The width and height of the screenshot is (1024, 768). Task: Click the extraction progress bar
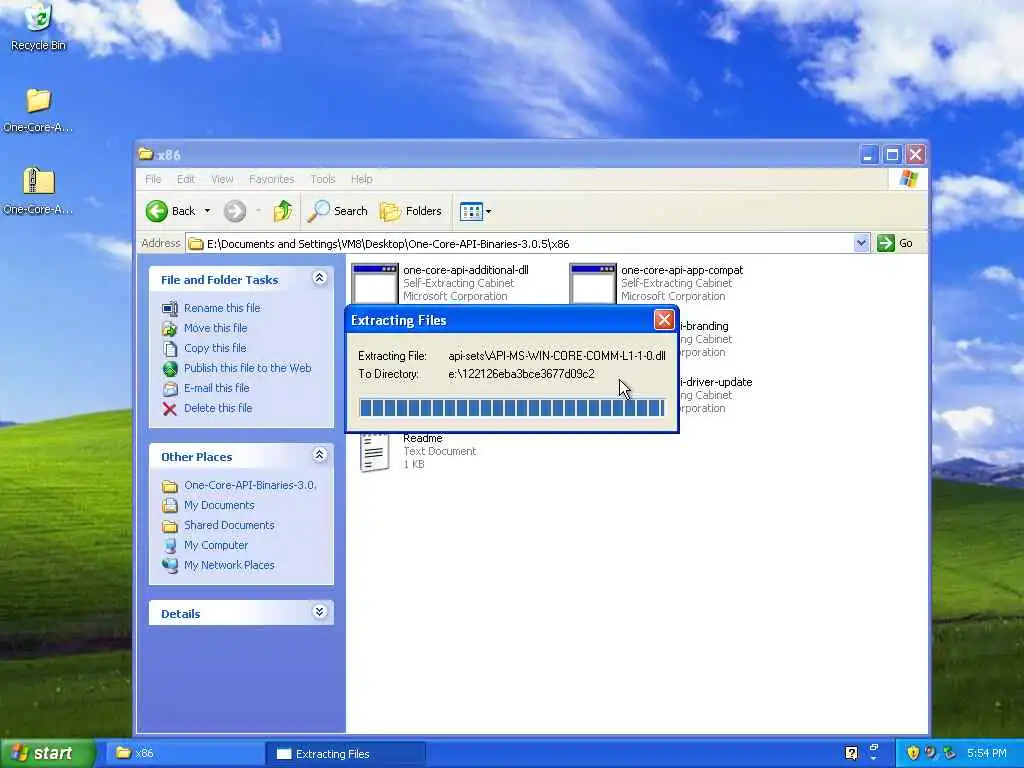(511, 408)
